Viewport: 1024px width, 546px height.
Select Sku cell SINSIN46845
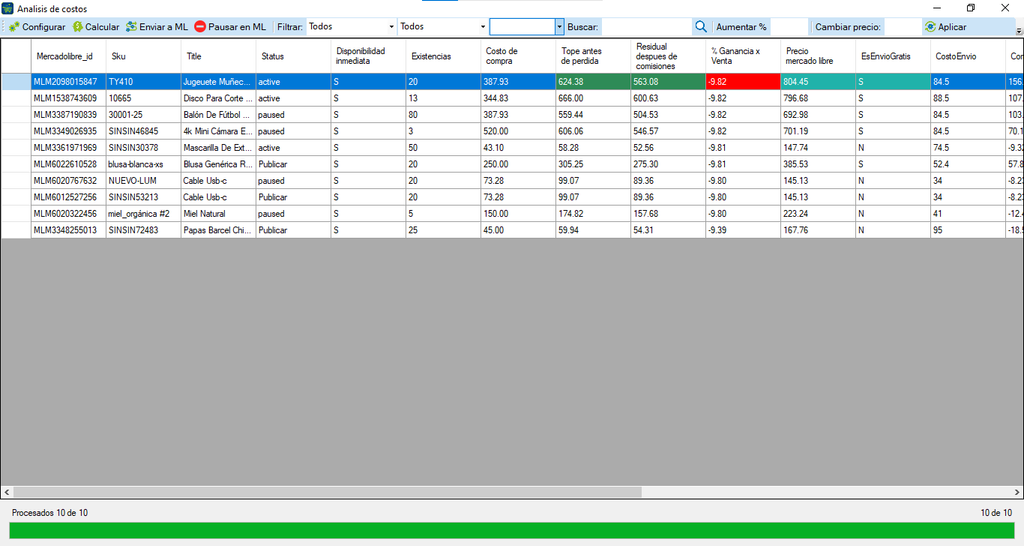click(144, 131)
